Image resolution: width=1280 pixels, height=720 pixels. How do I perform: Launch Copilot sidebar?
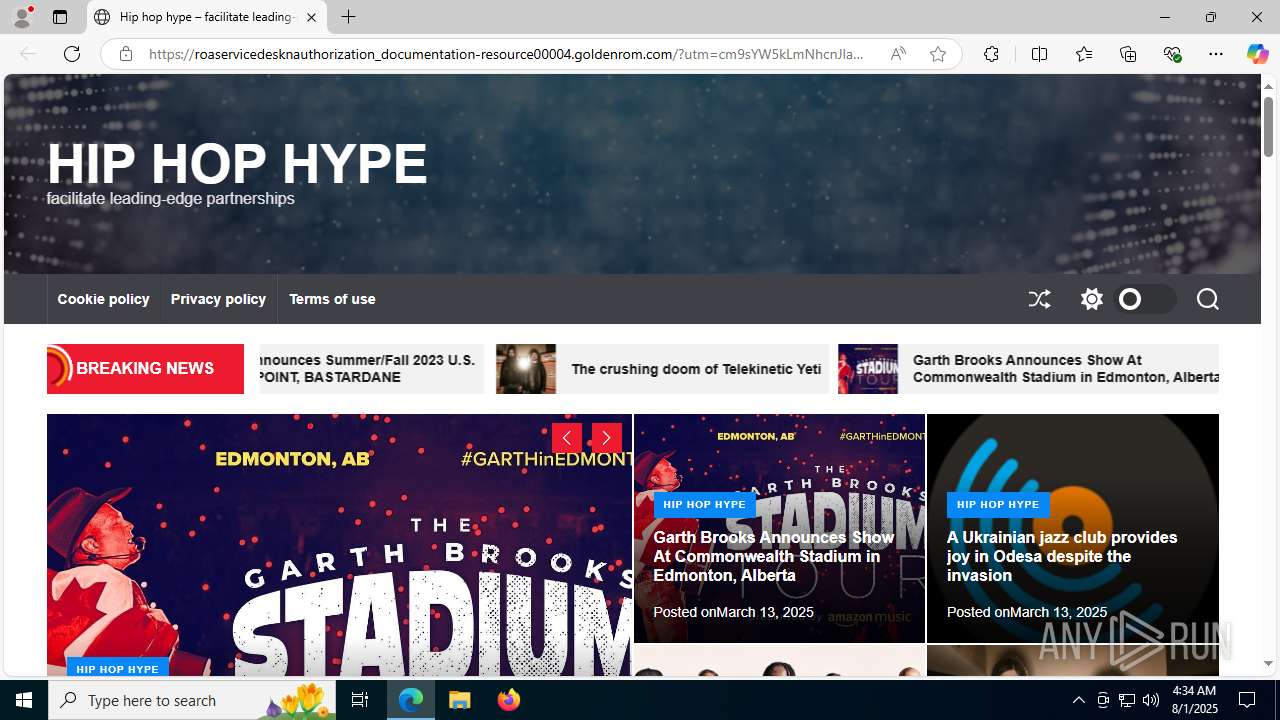pos(1257,54)
